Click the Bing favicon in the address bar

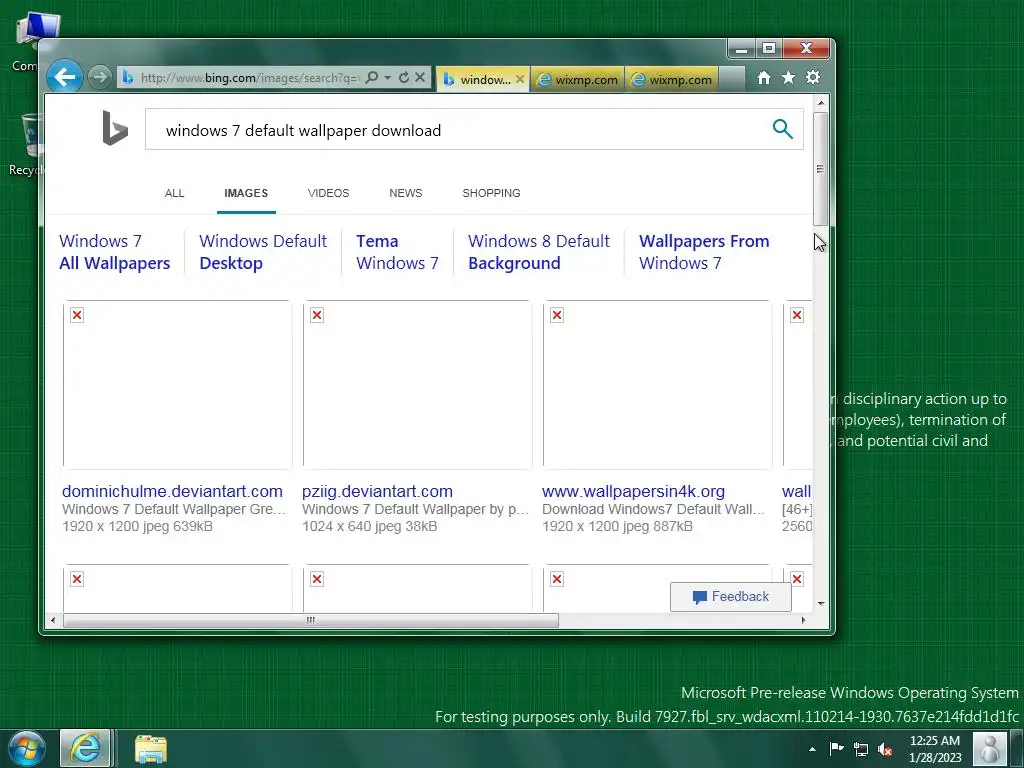(128, 78)
